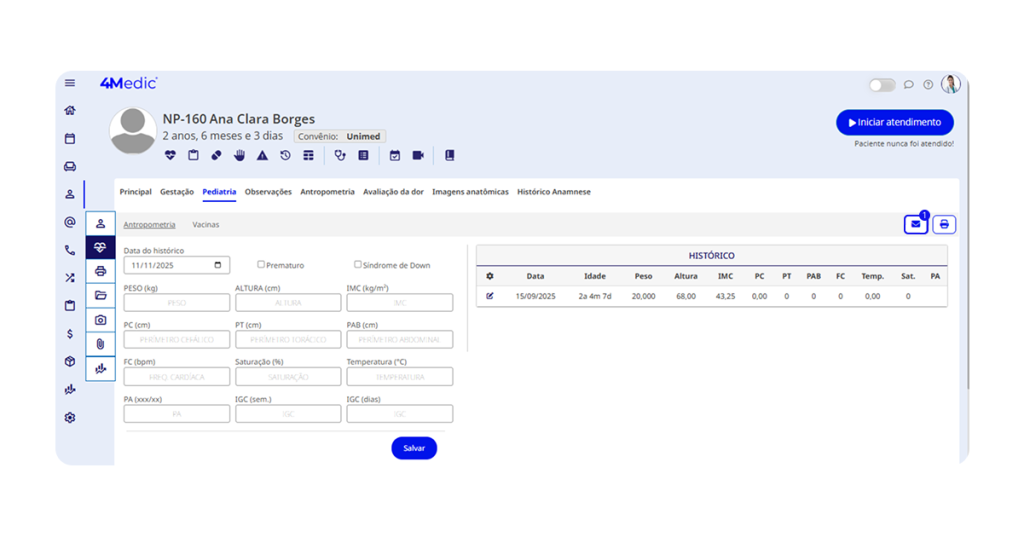Click into the PESO (kg) input field
This screenshot has width=1024, height=537.
(x=176, y=303)
